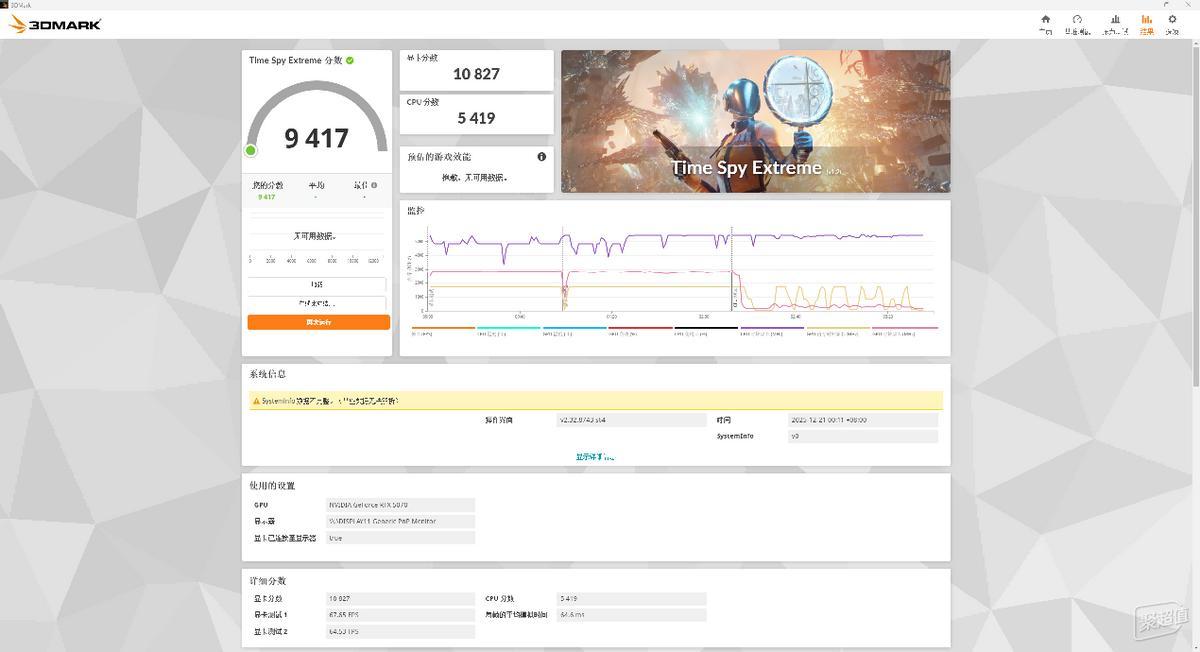Click the info icon in the estimated game performance panel

pyautogui.click(x=541, y=157)
